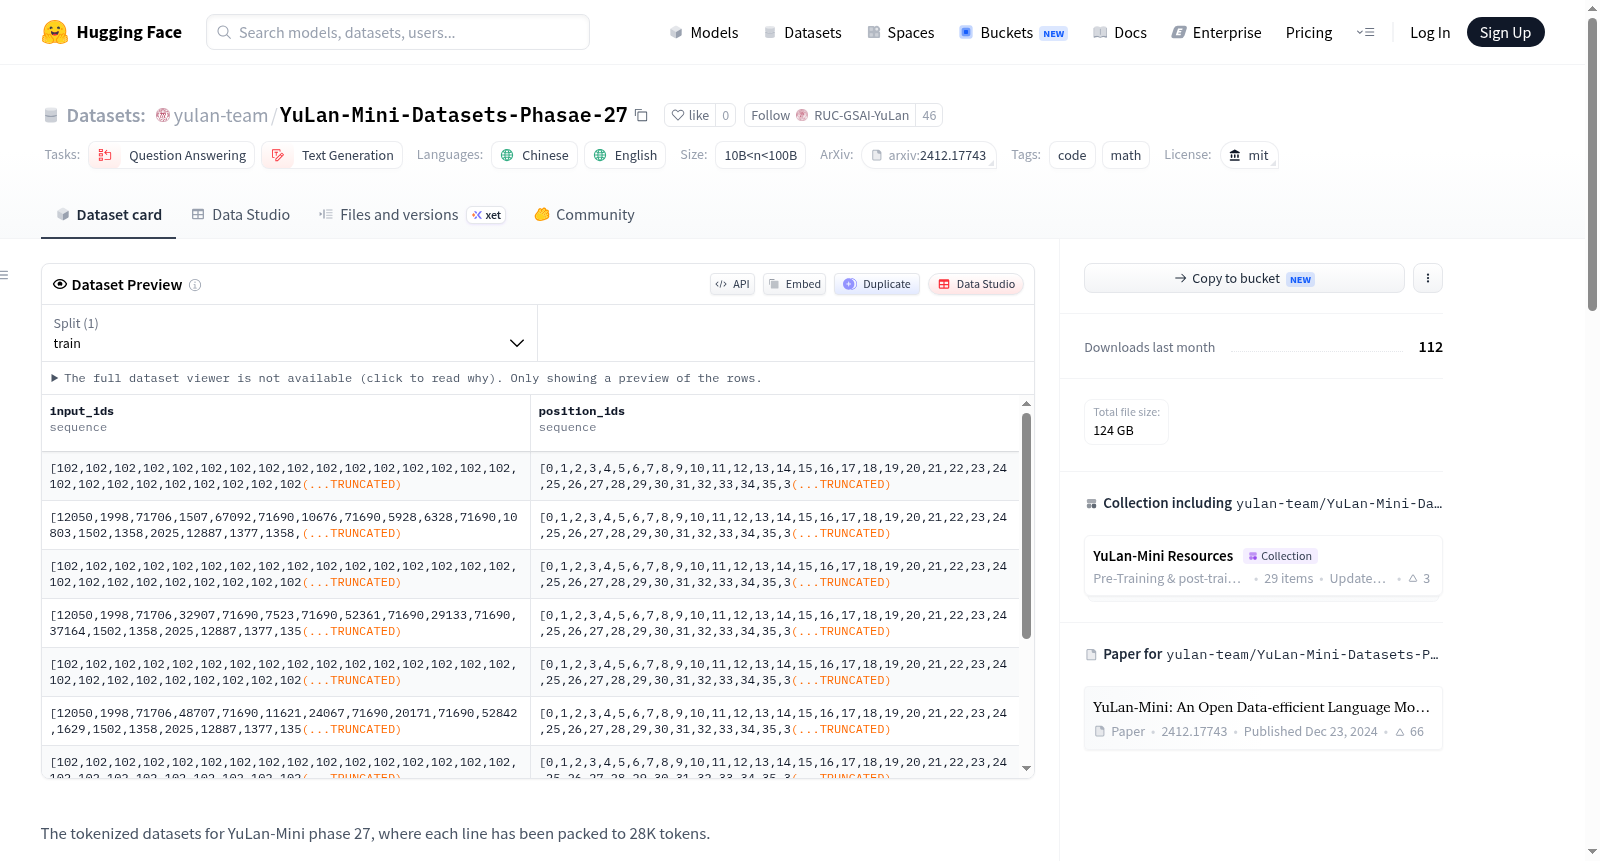Open Docs in navigation bar
The height and width of the screenshot is (861, 1600).
point(1119,32)
